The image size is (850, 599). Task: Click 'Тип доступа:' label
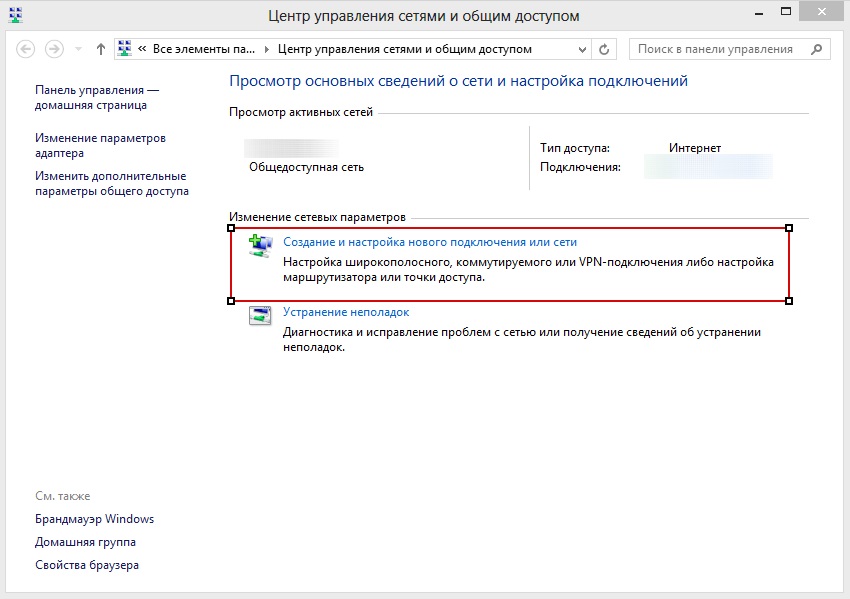click(x=575, y=147)
